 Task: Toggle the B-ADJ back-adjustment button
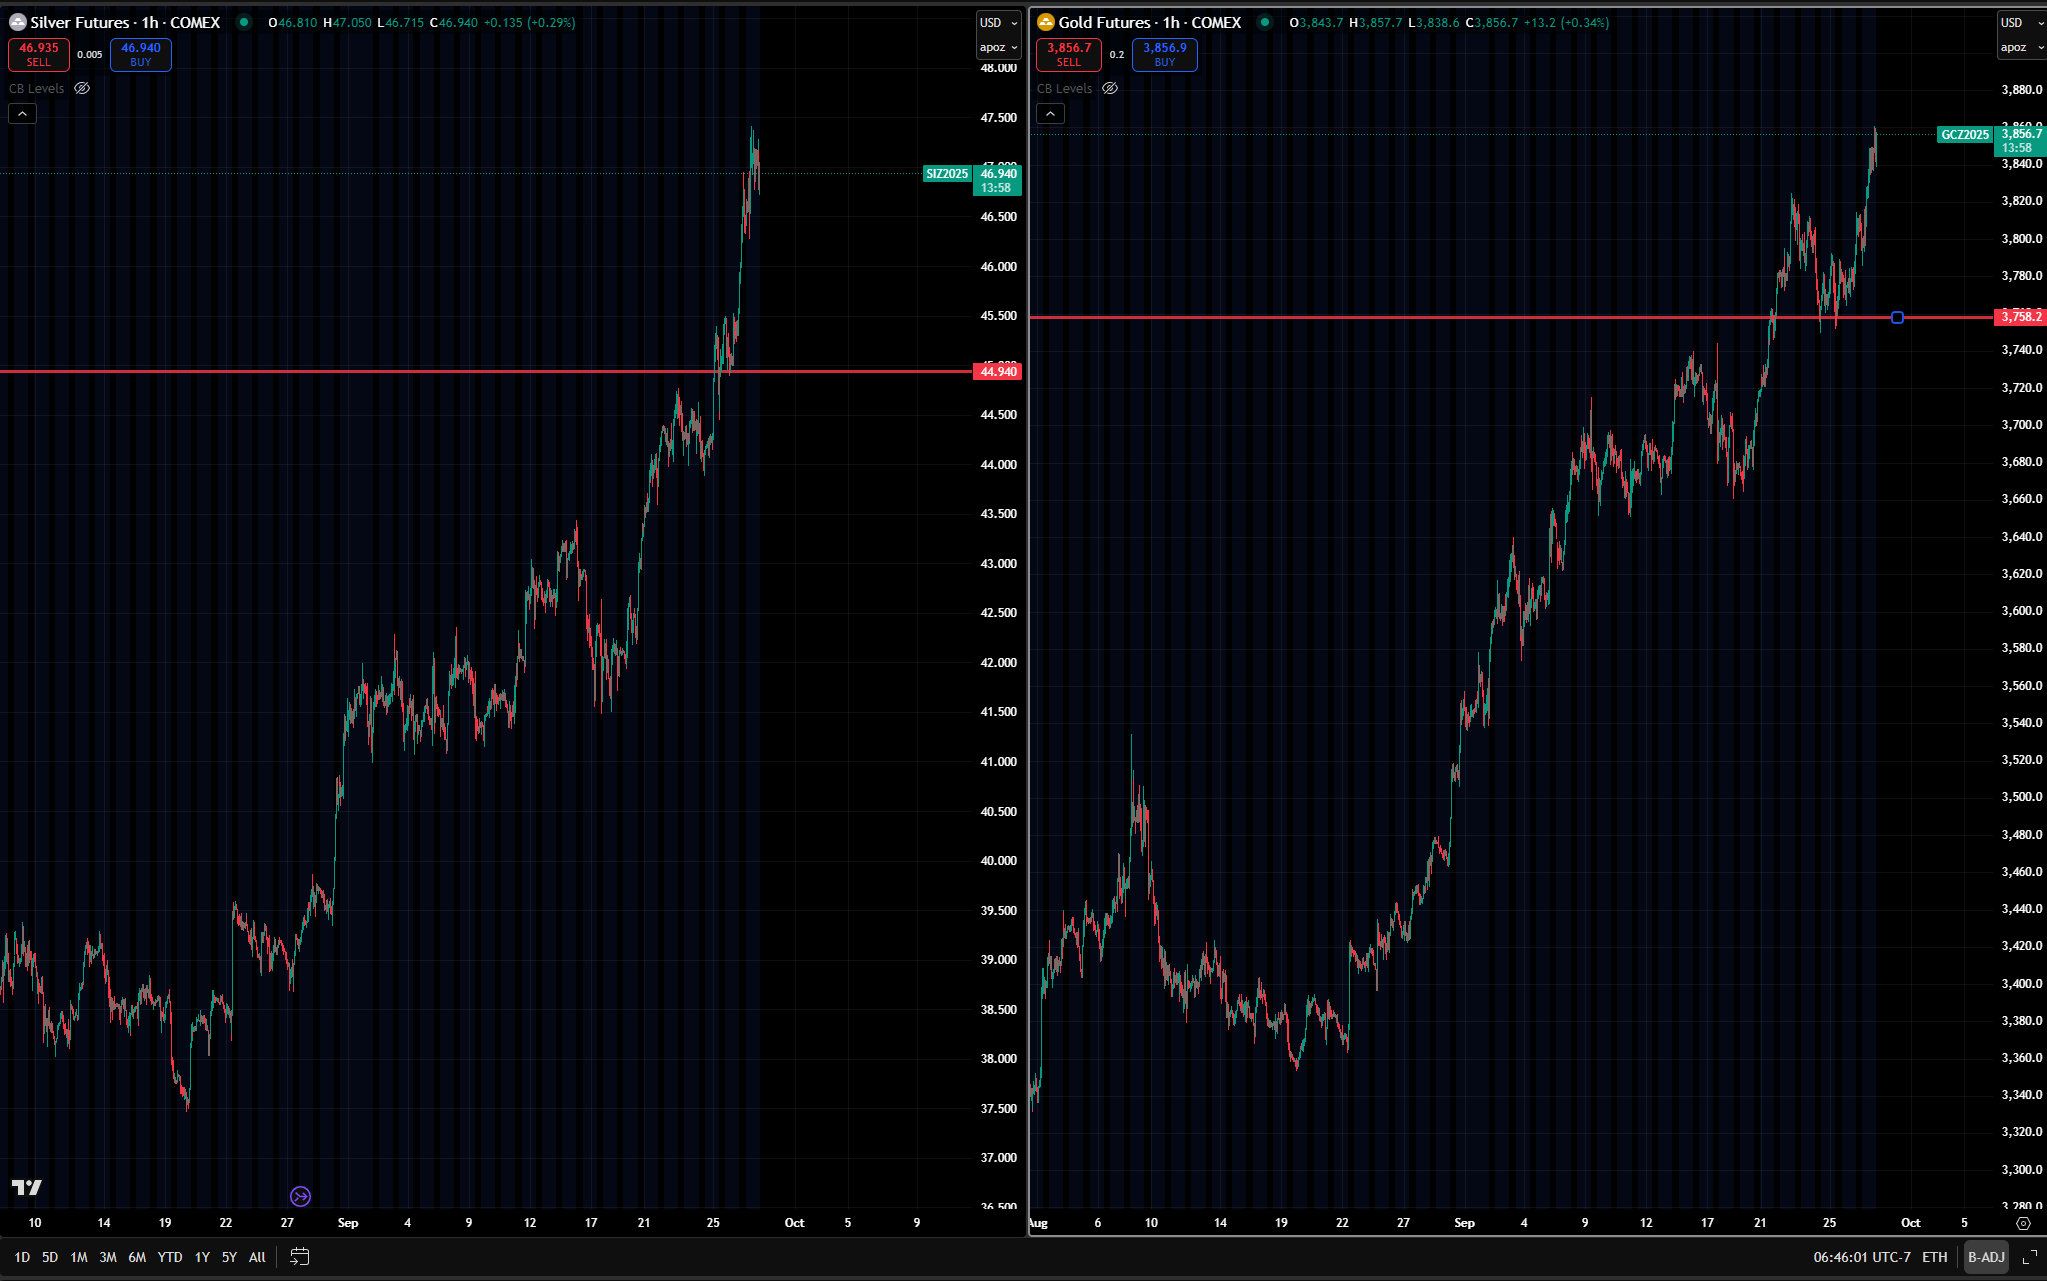[1985, 1257]
